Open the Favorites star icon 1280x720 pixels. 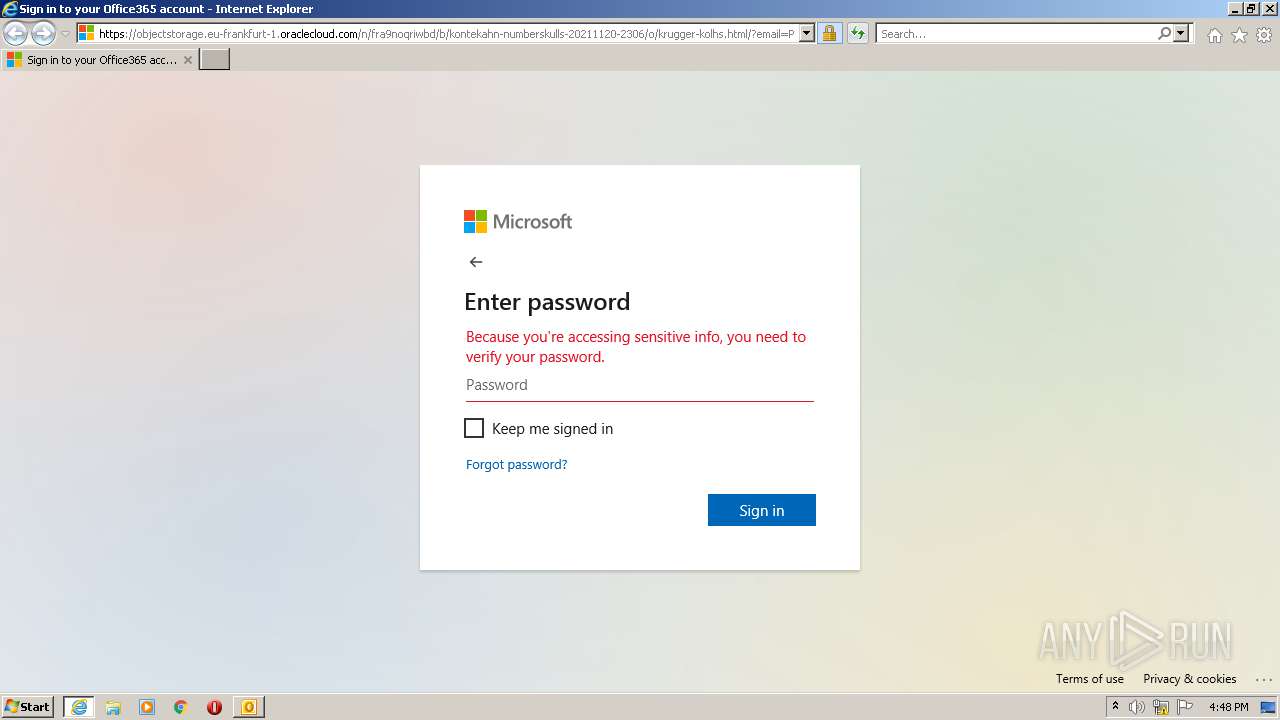click(x=1239, y=35)
